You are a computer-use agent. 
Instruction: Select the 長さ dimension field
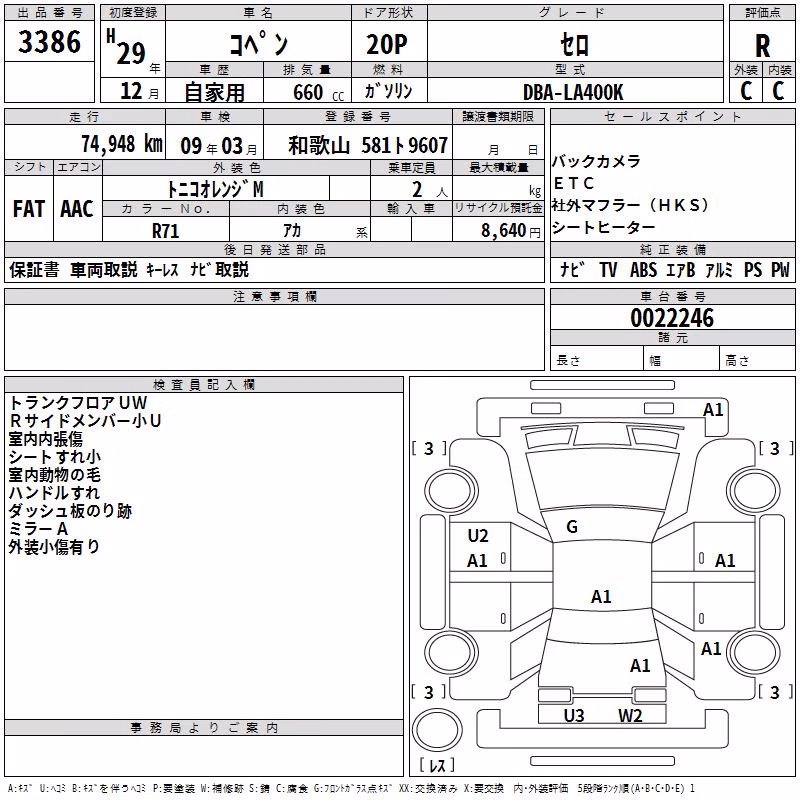596,360
